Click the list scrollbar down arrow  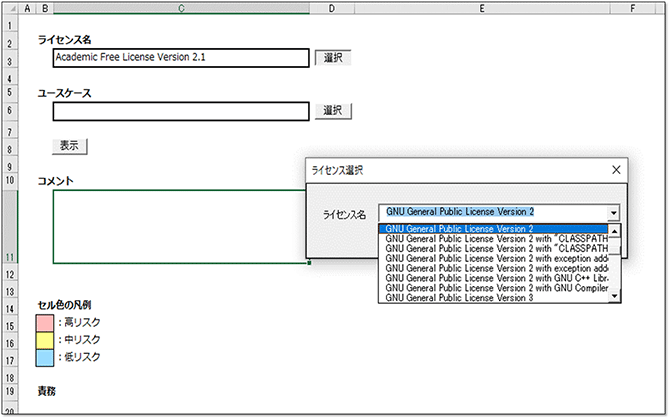pyautogui.click(x=614, y=295)
